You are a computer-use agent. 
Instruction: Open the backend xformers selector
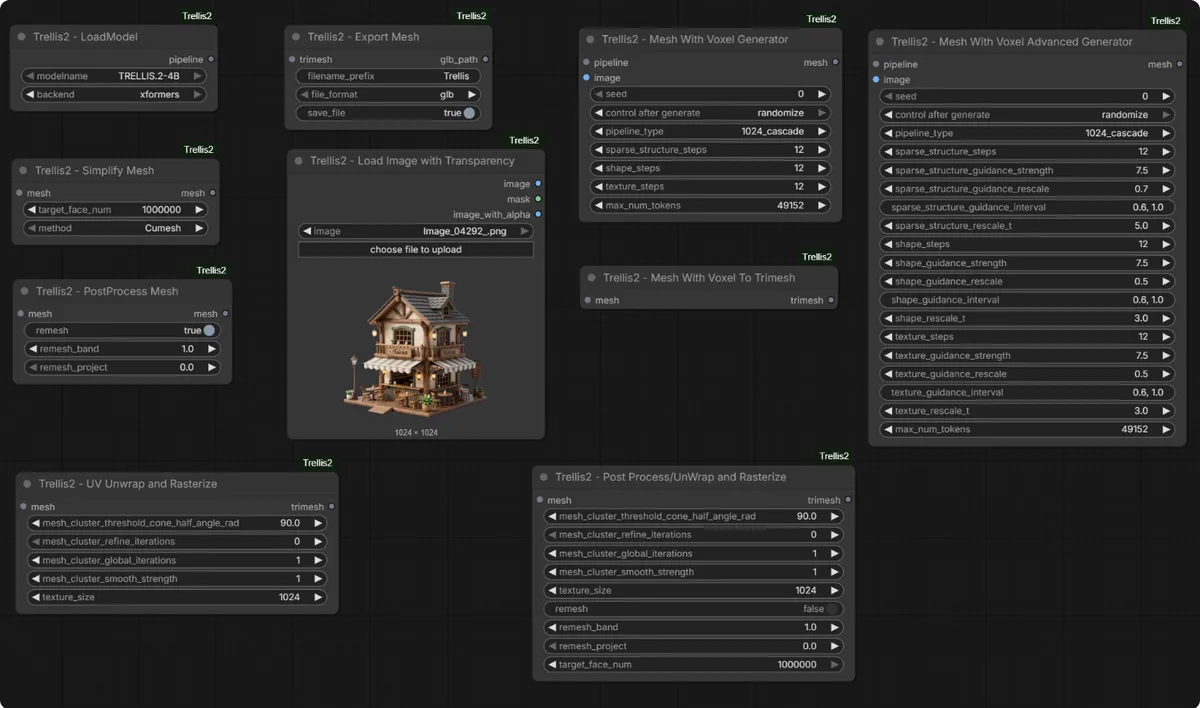(114, 95)
